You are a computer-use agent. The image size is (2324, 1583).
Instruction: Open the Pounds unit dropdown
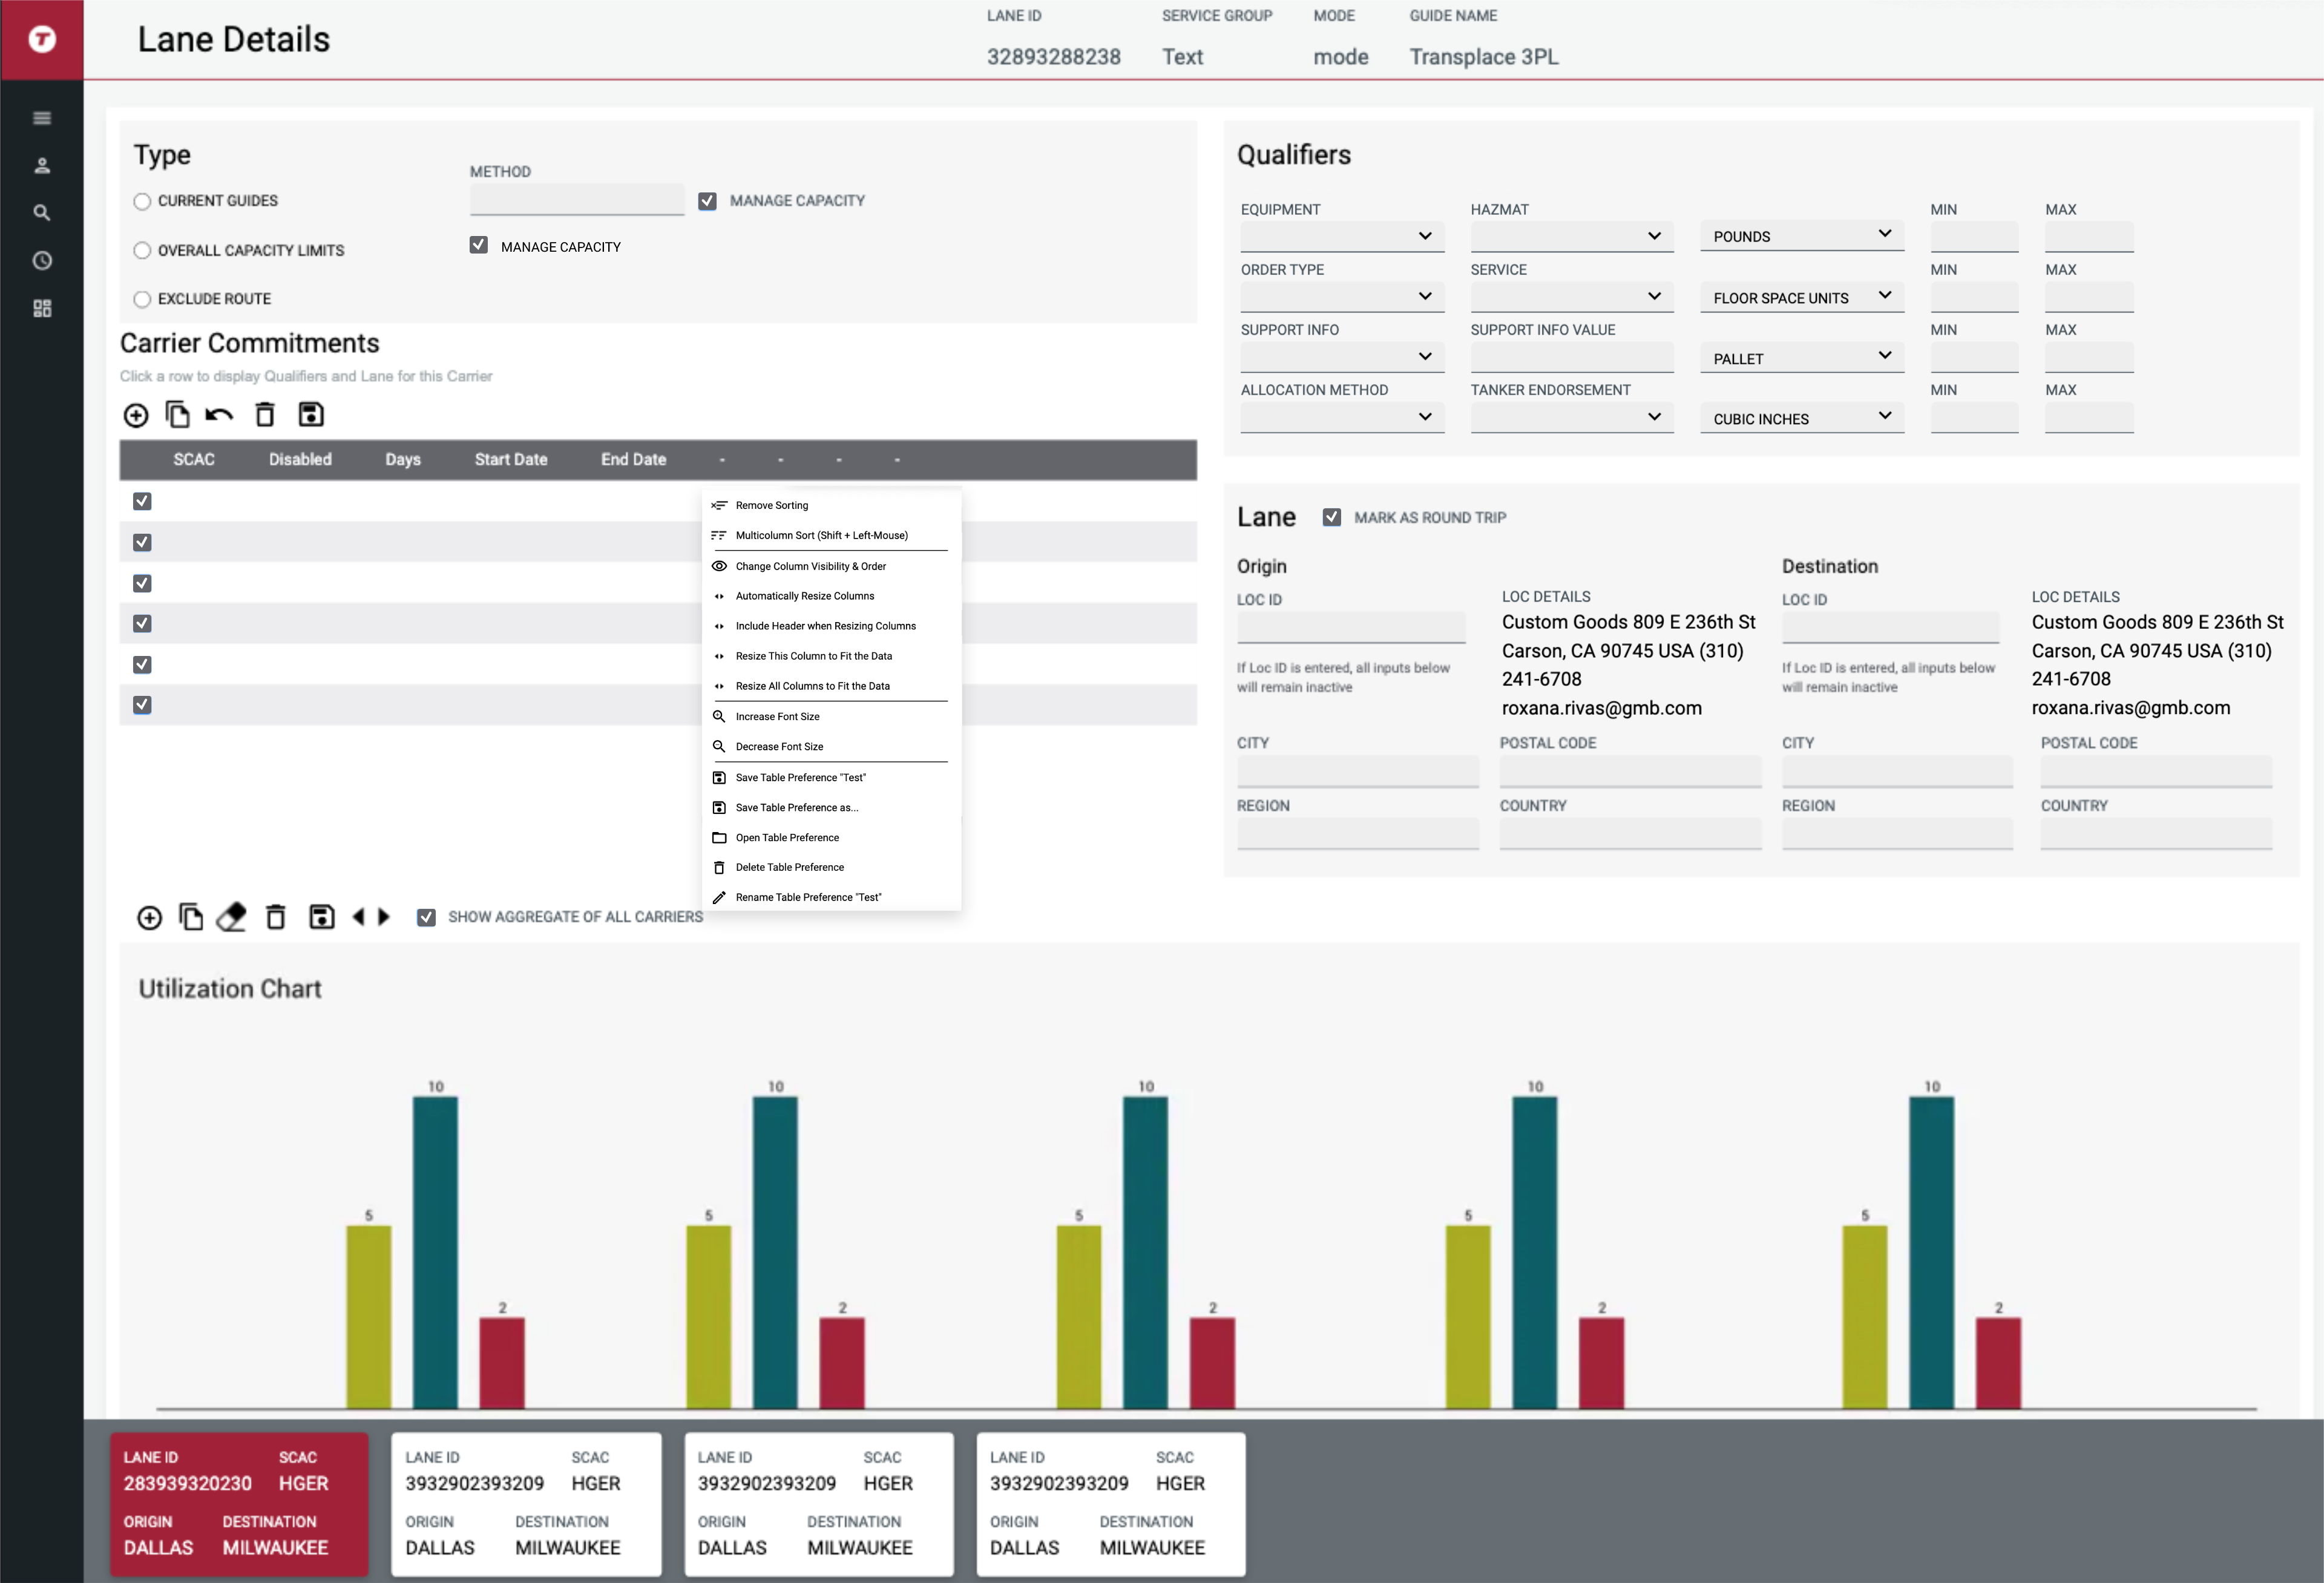point(1802,236)
